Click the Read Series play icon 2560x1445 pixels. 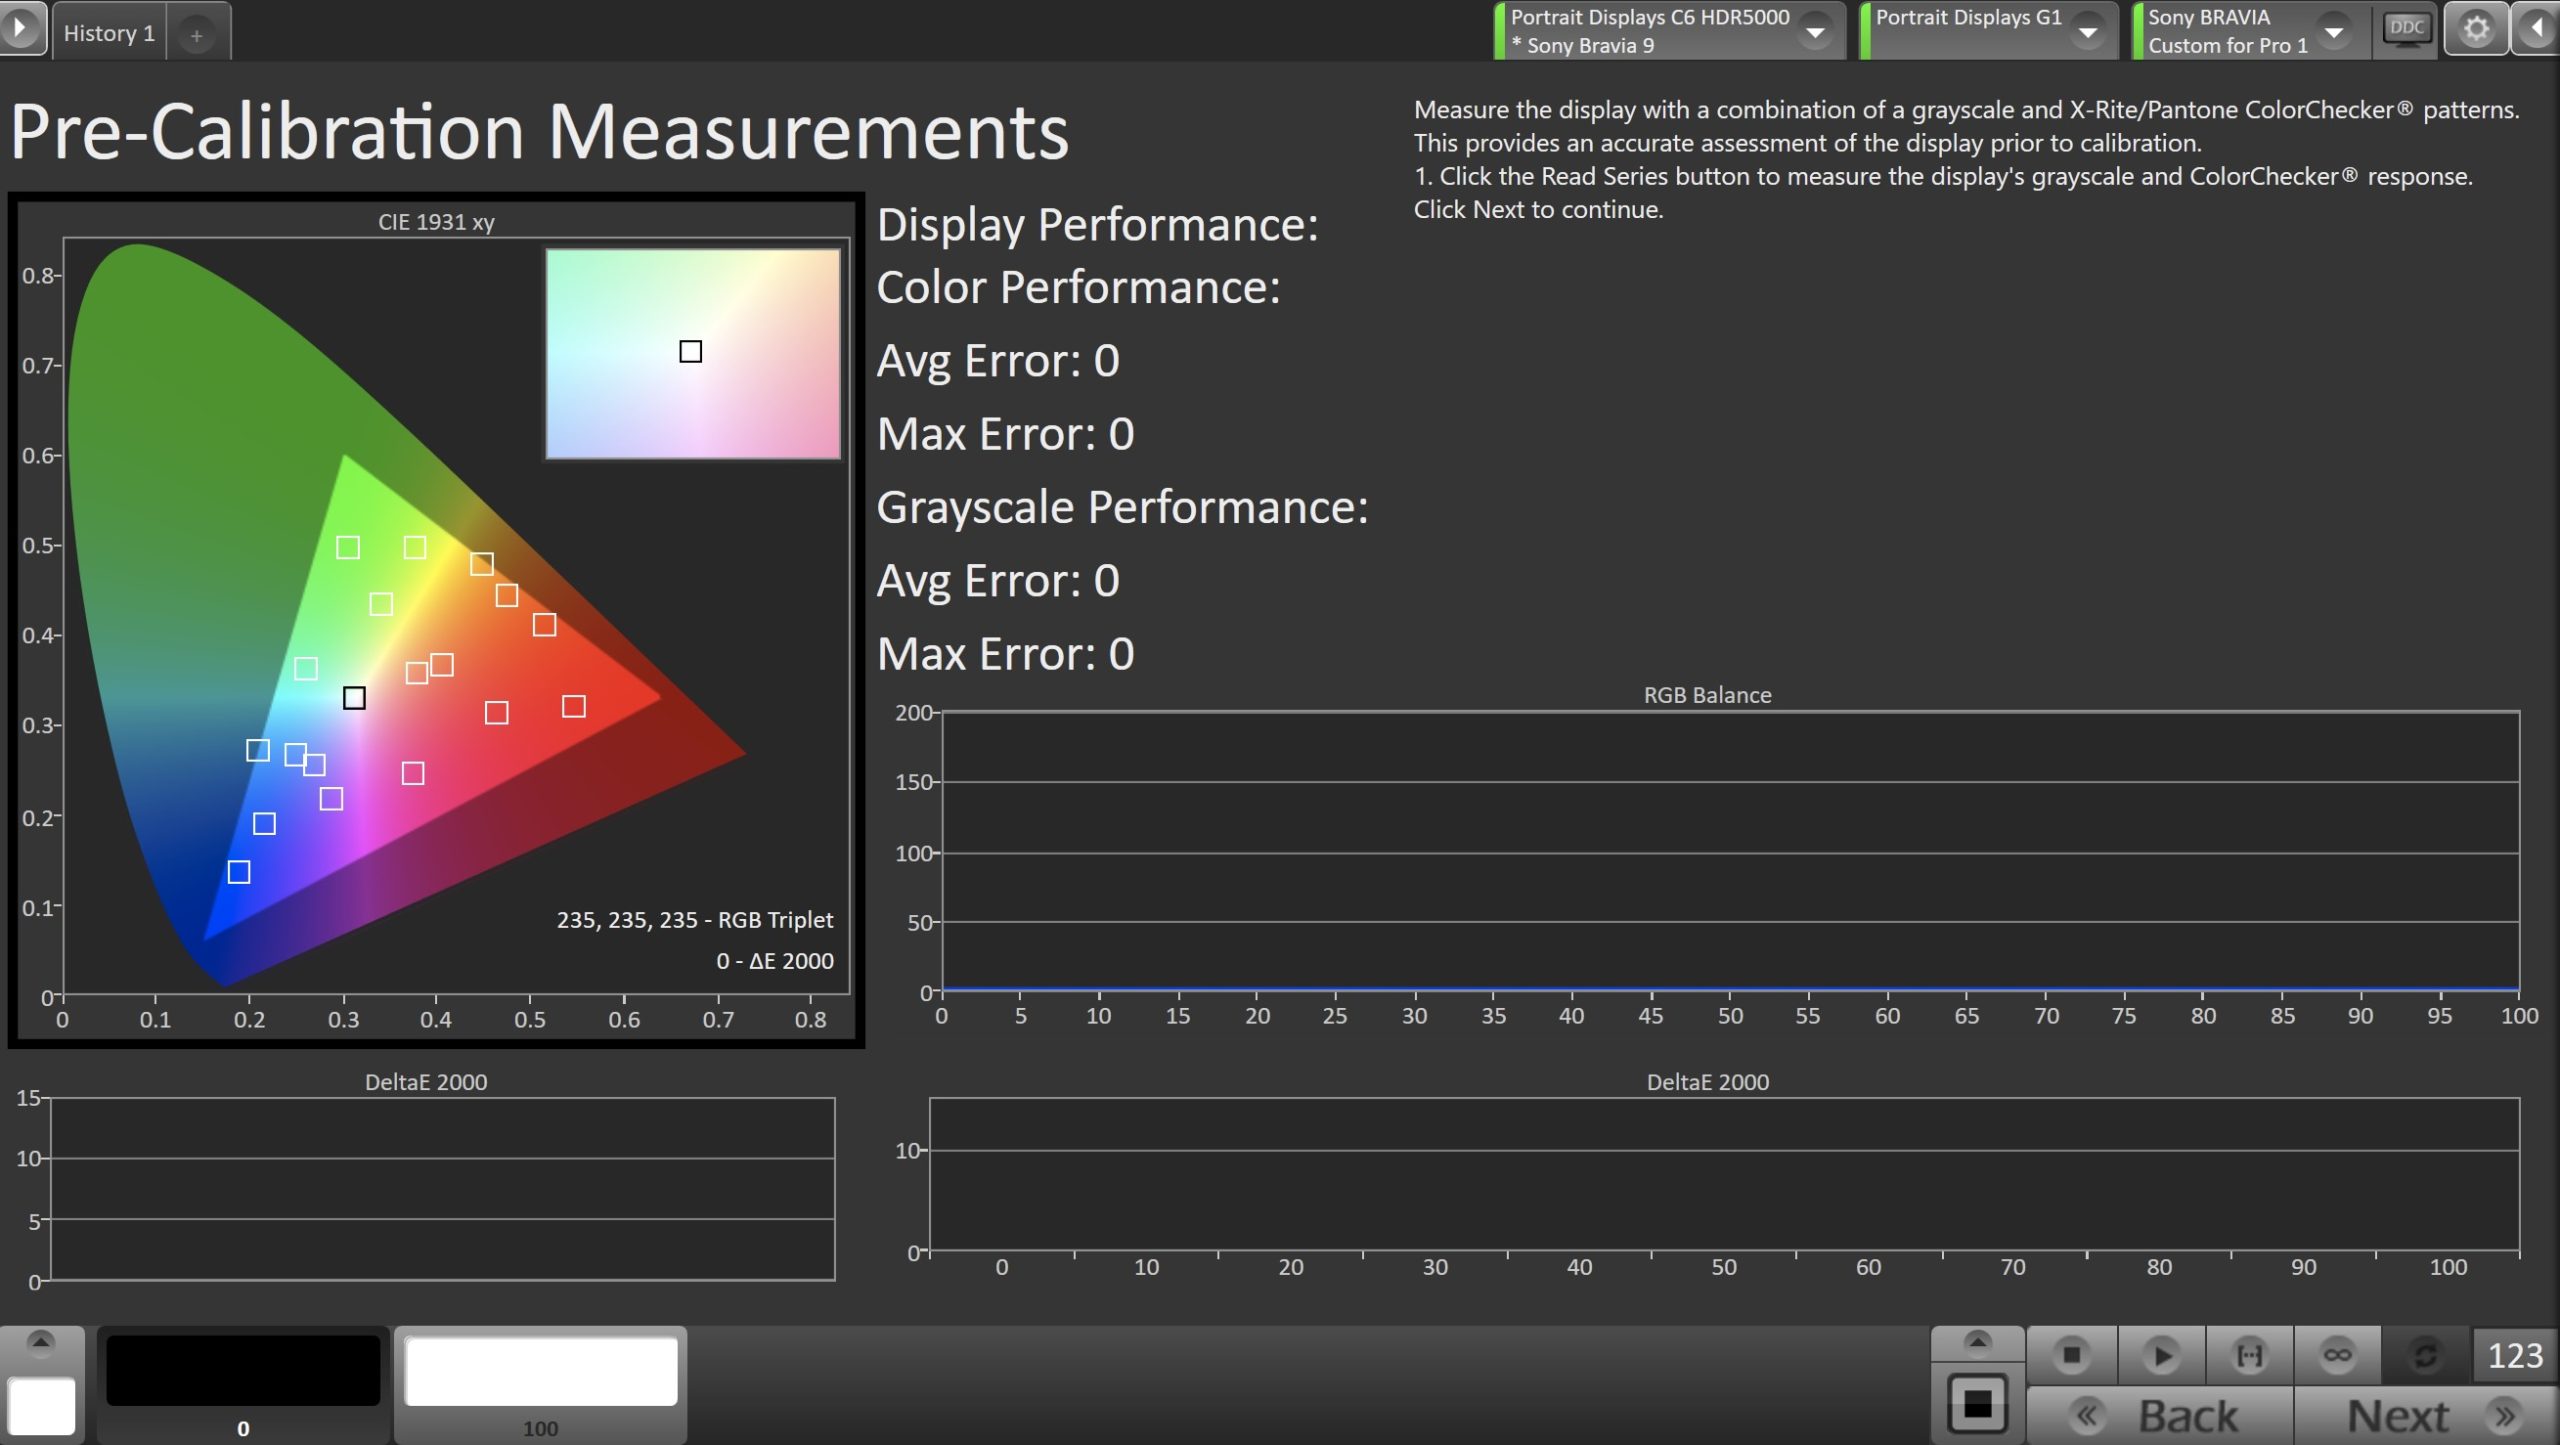(2160, 1355)
